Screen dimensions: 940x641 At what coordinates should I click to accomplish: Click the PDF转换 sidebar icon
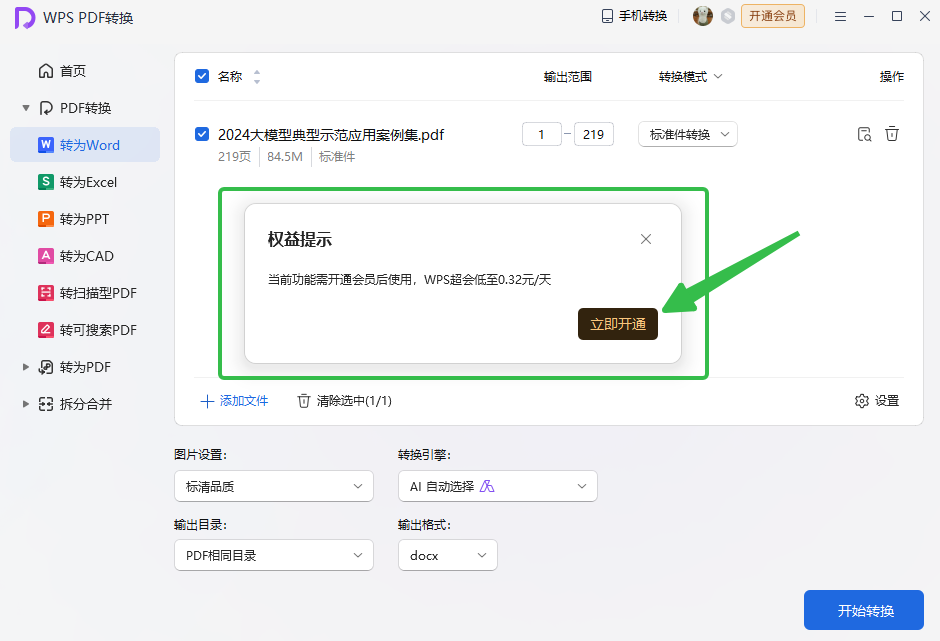coord(46,108)
